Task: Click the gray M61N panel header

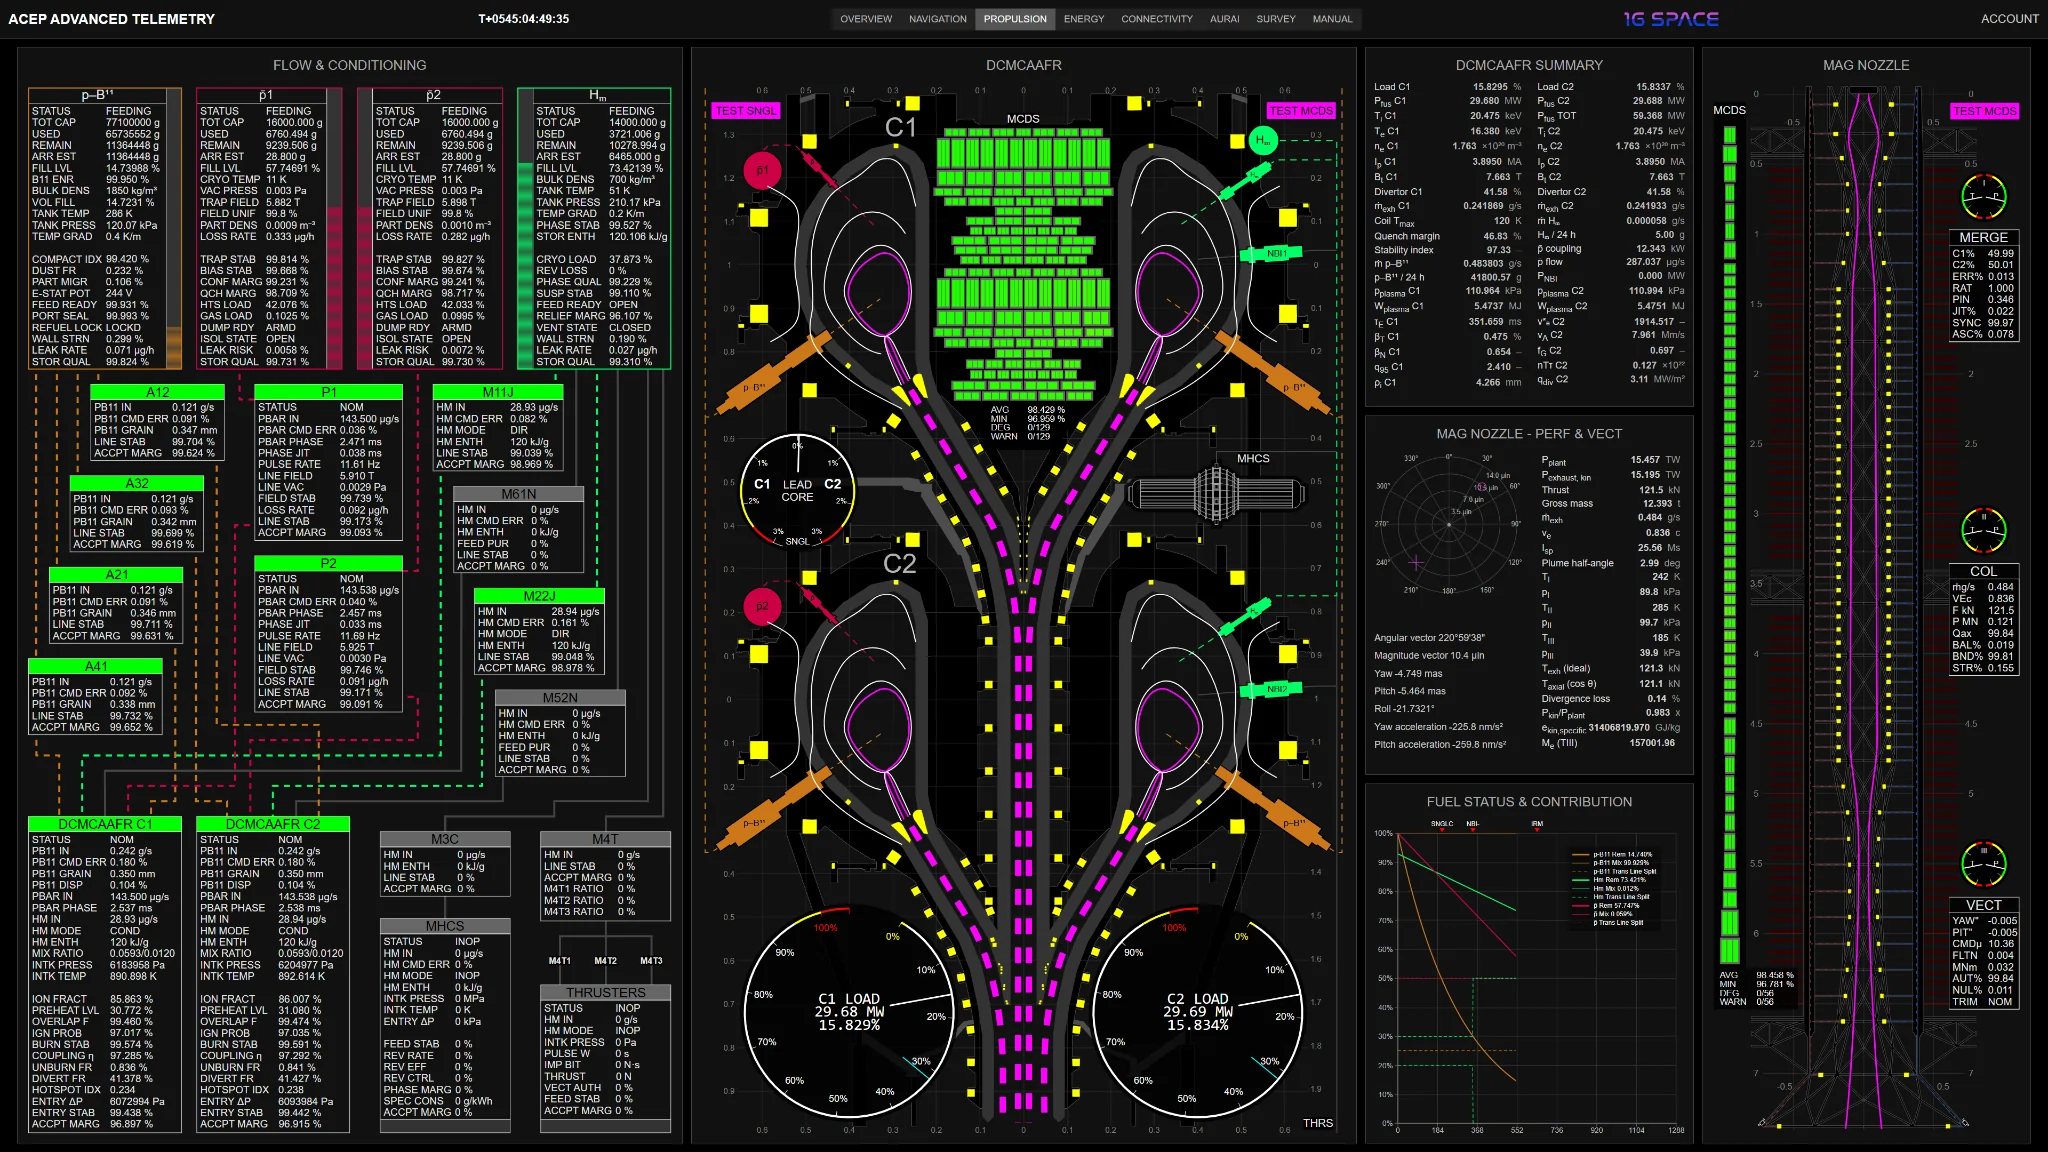Action: click(519, 494)
